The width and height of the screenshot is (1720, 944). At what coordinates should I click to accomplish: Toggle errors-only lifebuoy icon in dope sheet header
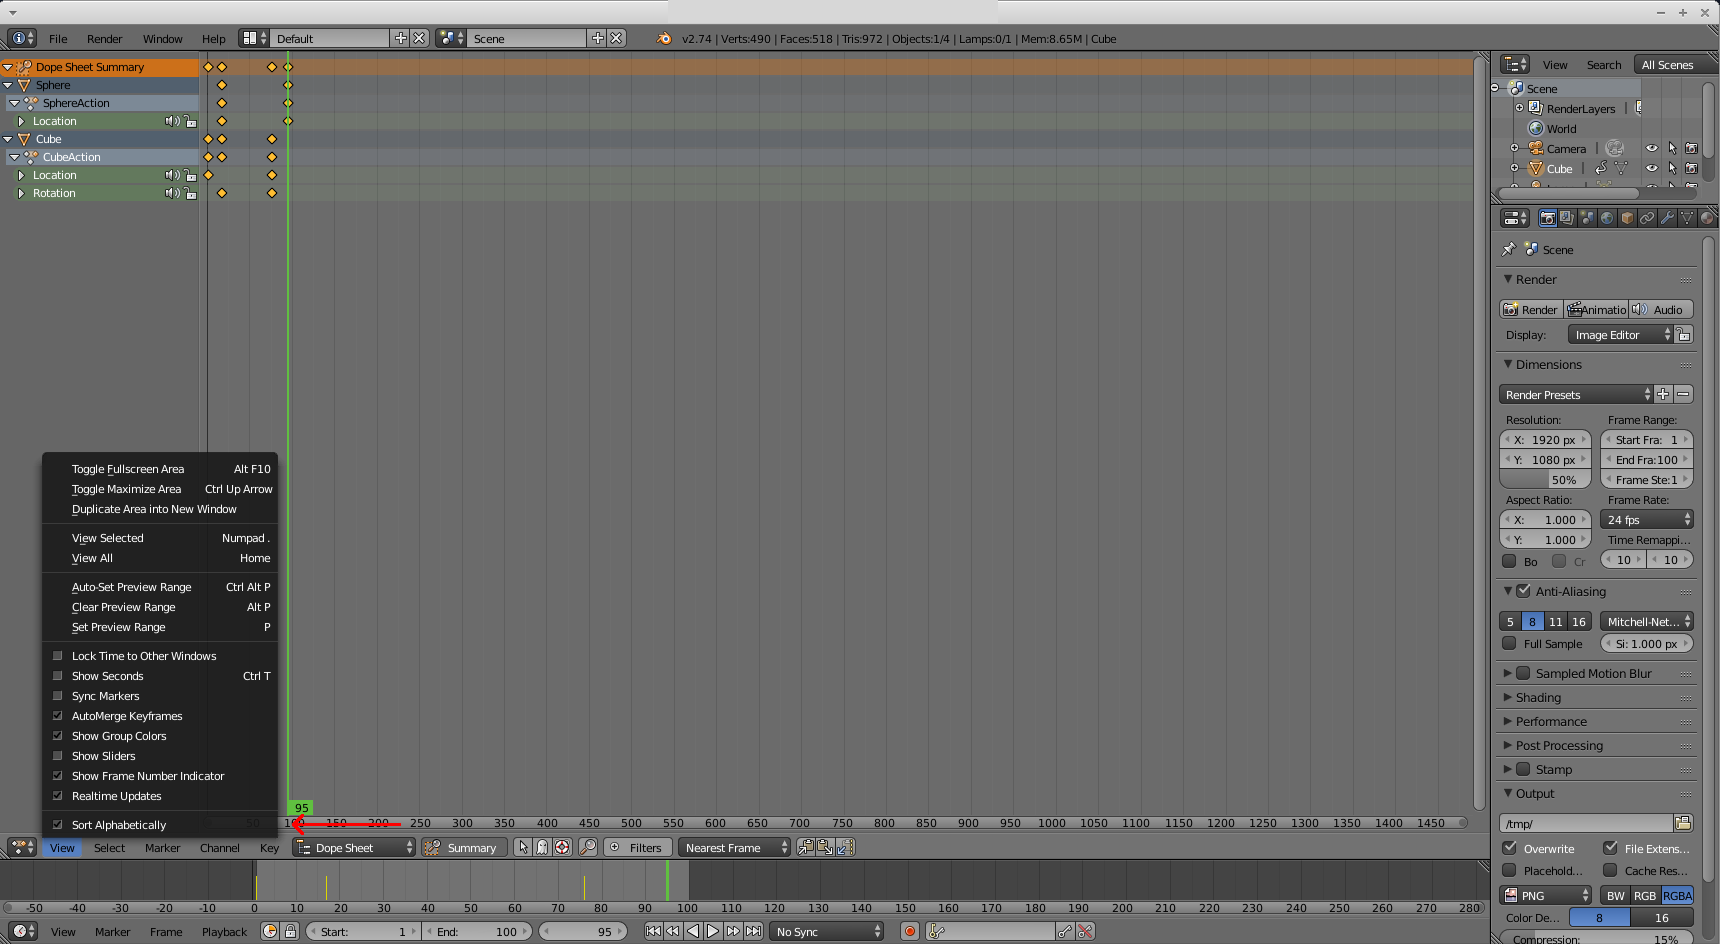[x=562, y=847]
